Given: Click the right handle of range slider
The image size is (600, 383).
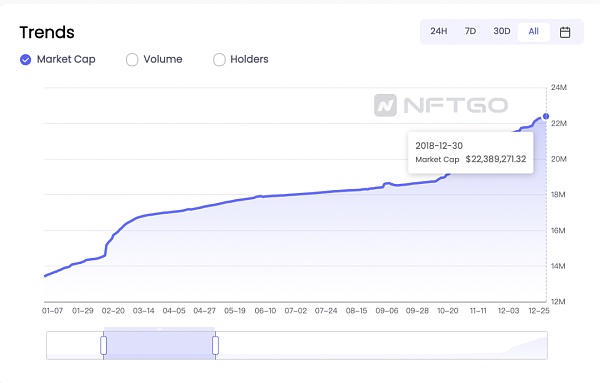Looking at the screenshot, I should 215,346.
